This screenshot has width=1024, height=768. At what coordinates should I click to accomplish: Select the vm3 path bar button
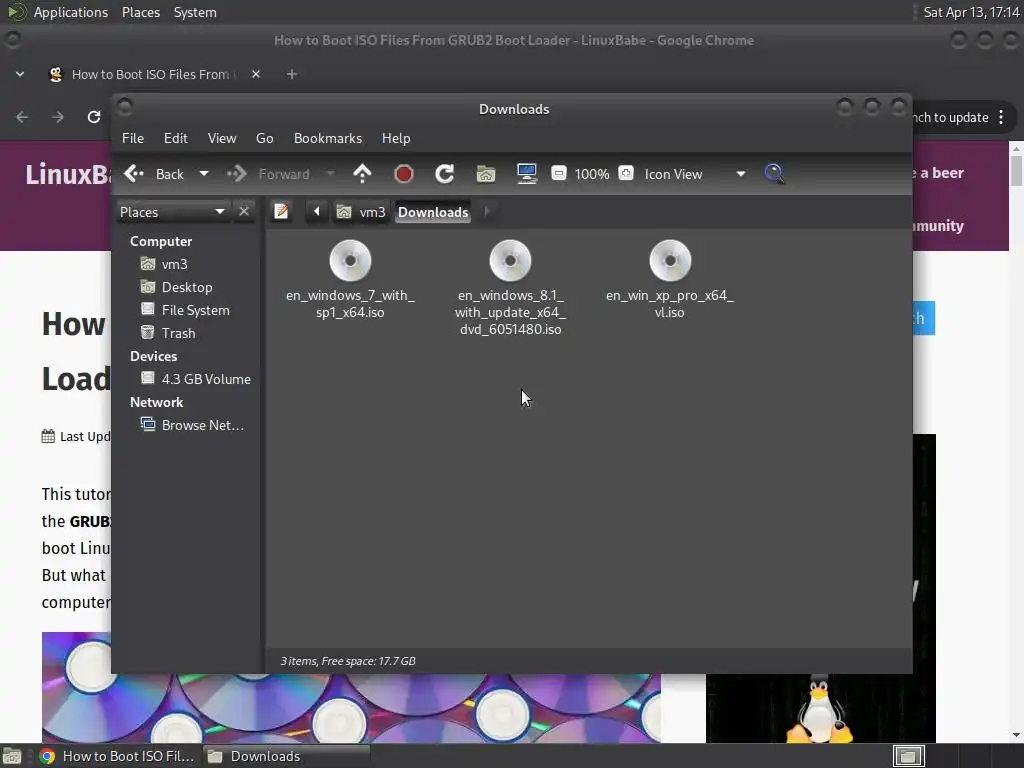click(361, 212)
